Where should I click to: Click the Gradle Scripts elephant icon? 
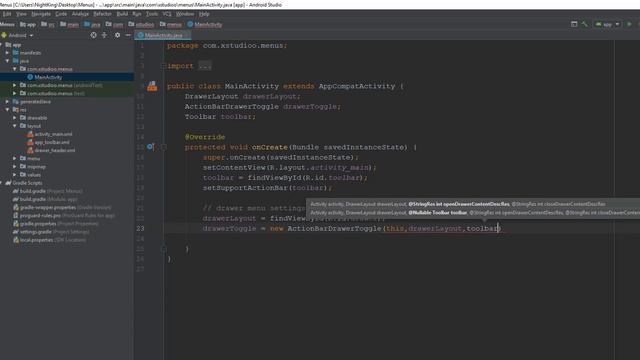8,183
